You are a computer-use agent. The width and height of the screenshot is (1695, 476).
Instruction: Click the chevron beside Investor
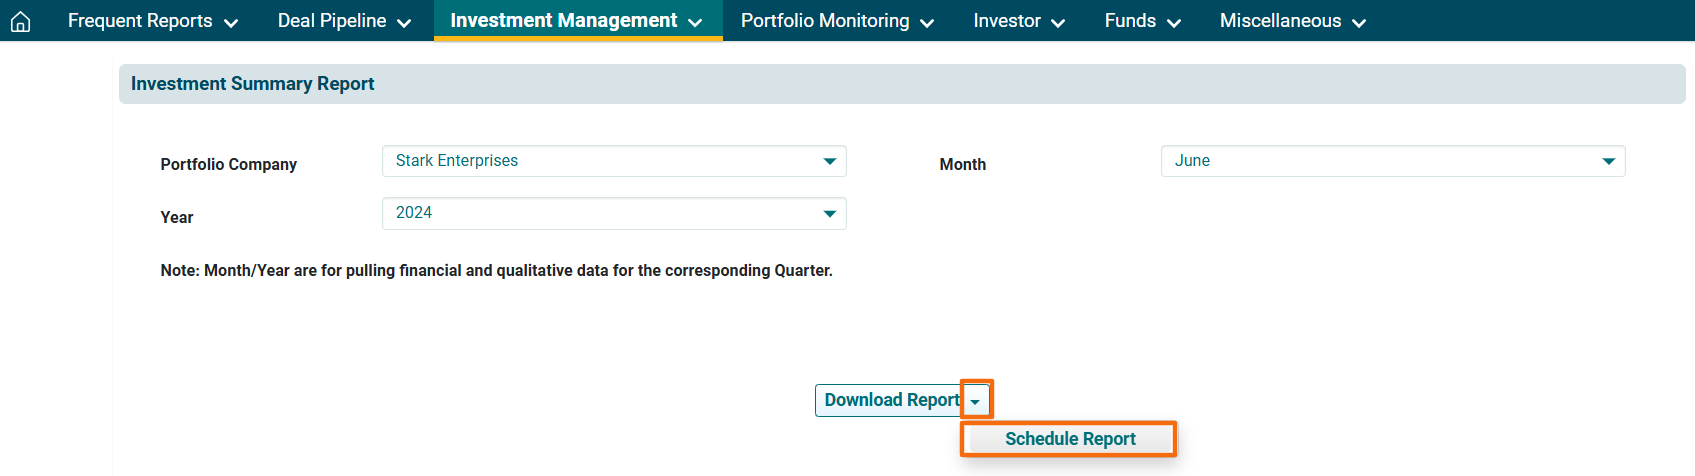pyautogui.click(x=1058, y=23)
